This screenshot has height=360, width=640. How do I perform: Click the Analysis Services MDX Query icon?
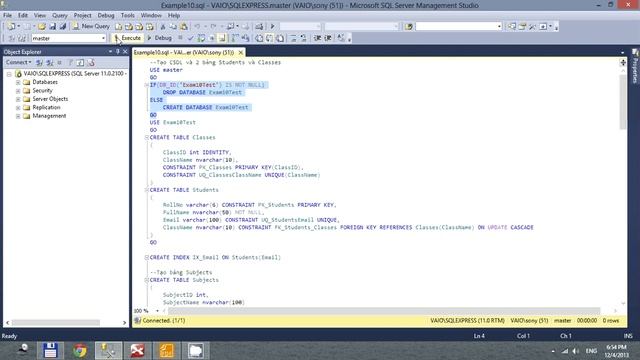tap(129, 27)
